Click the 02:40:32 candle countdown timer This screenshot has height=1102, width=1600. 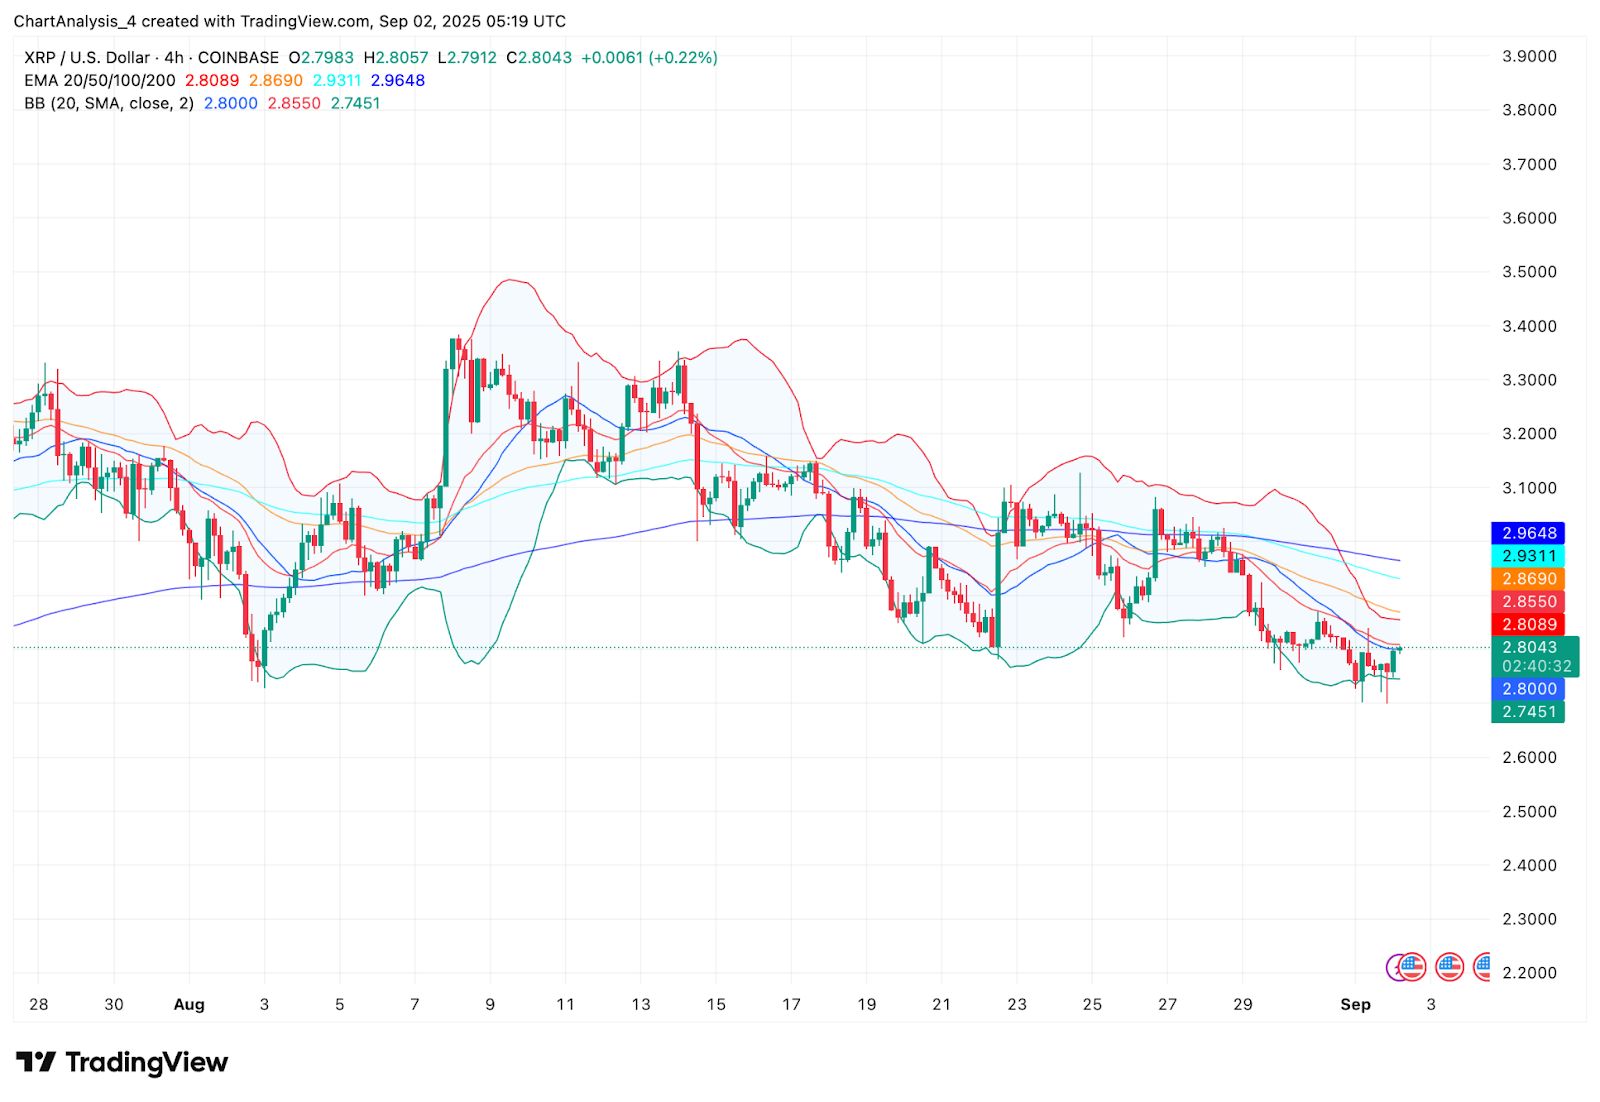1536,666
